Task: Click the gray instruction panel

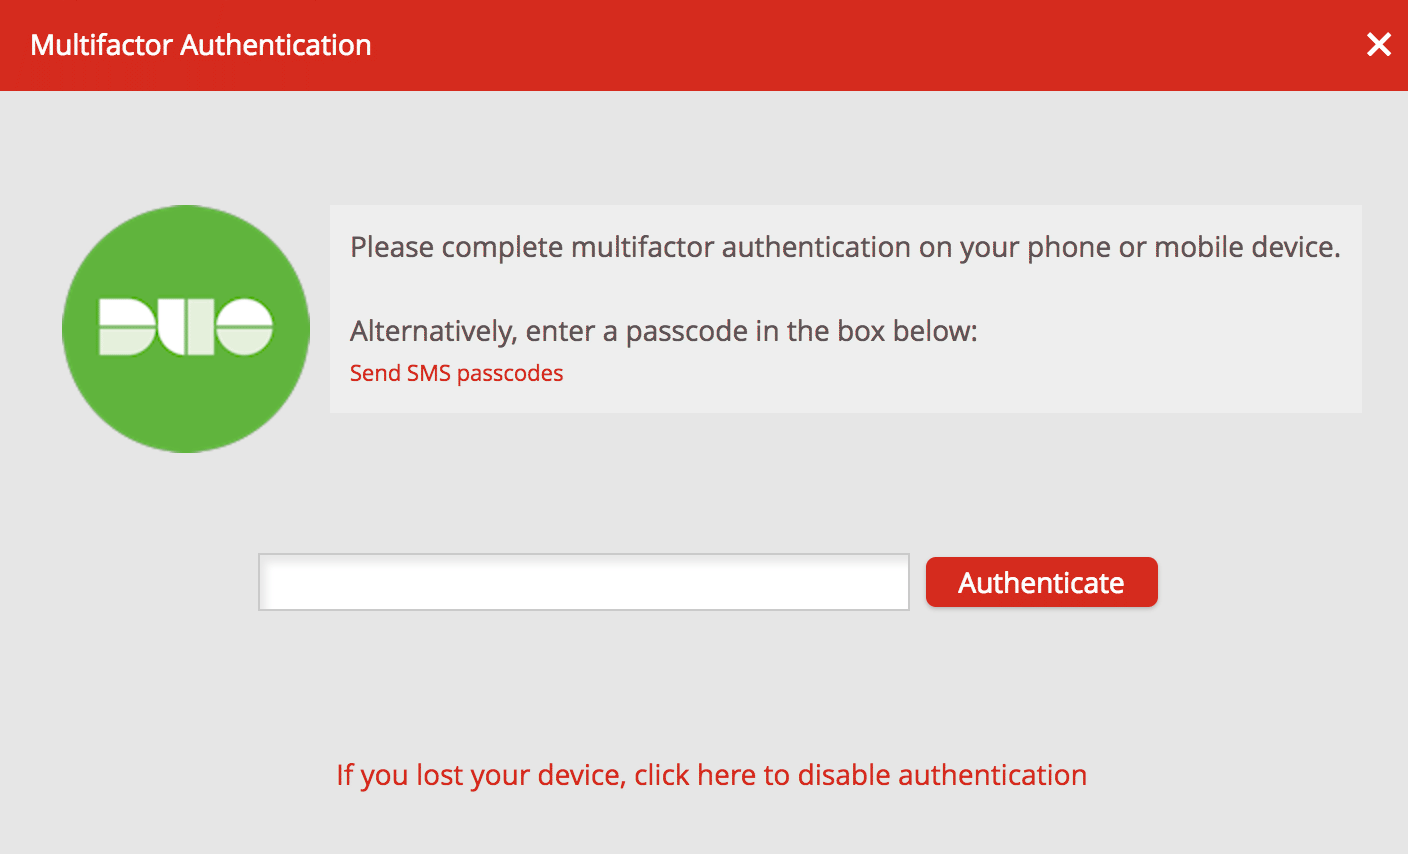Action: tap(845, 308)
